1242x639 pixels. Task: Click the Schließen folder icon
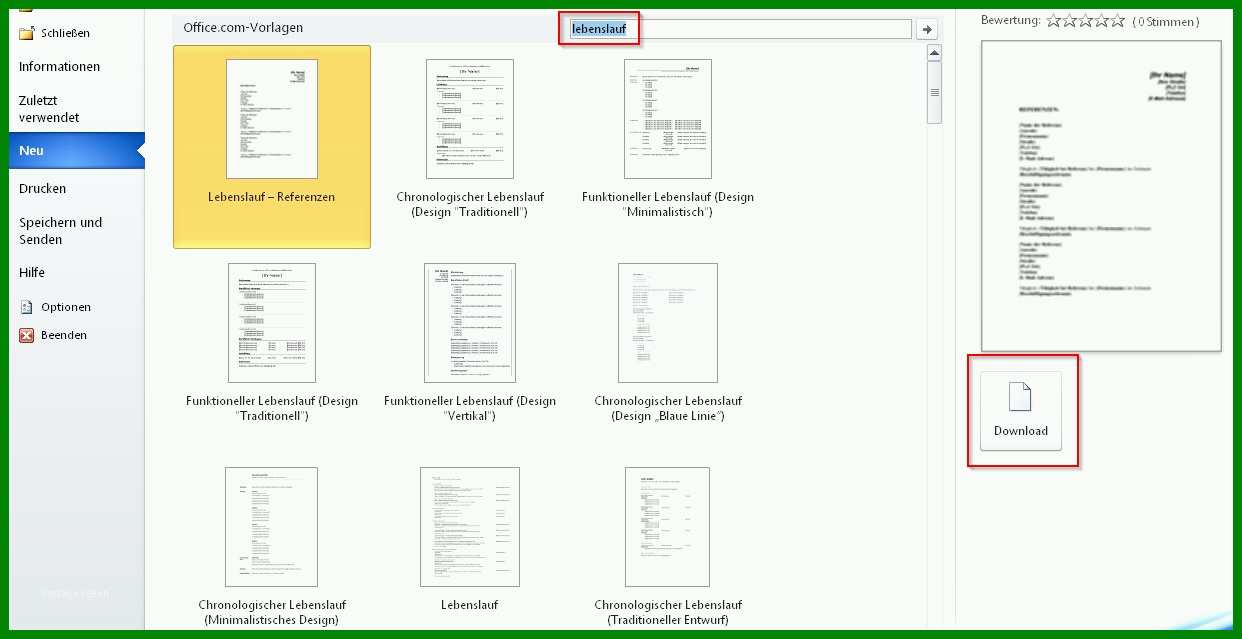(27, 33)
